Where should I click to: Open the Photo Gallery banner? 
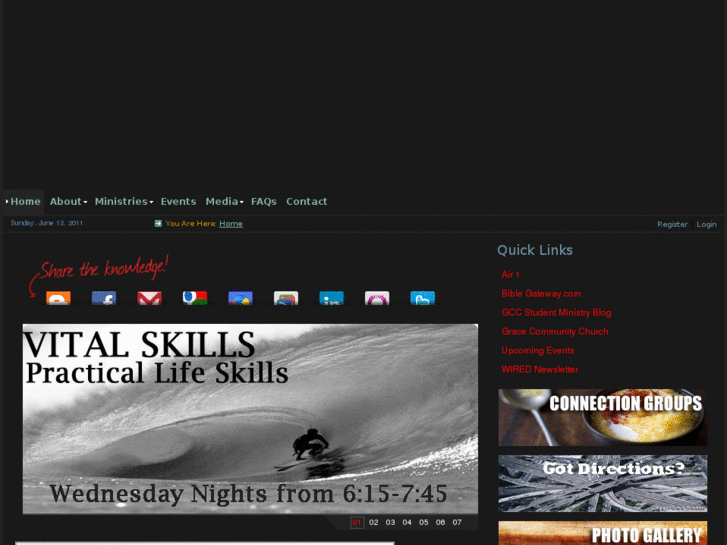603,532
